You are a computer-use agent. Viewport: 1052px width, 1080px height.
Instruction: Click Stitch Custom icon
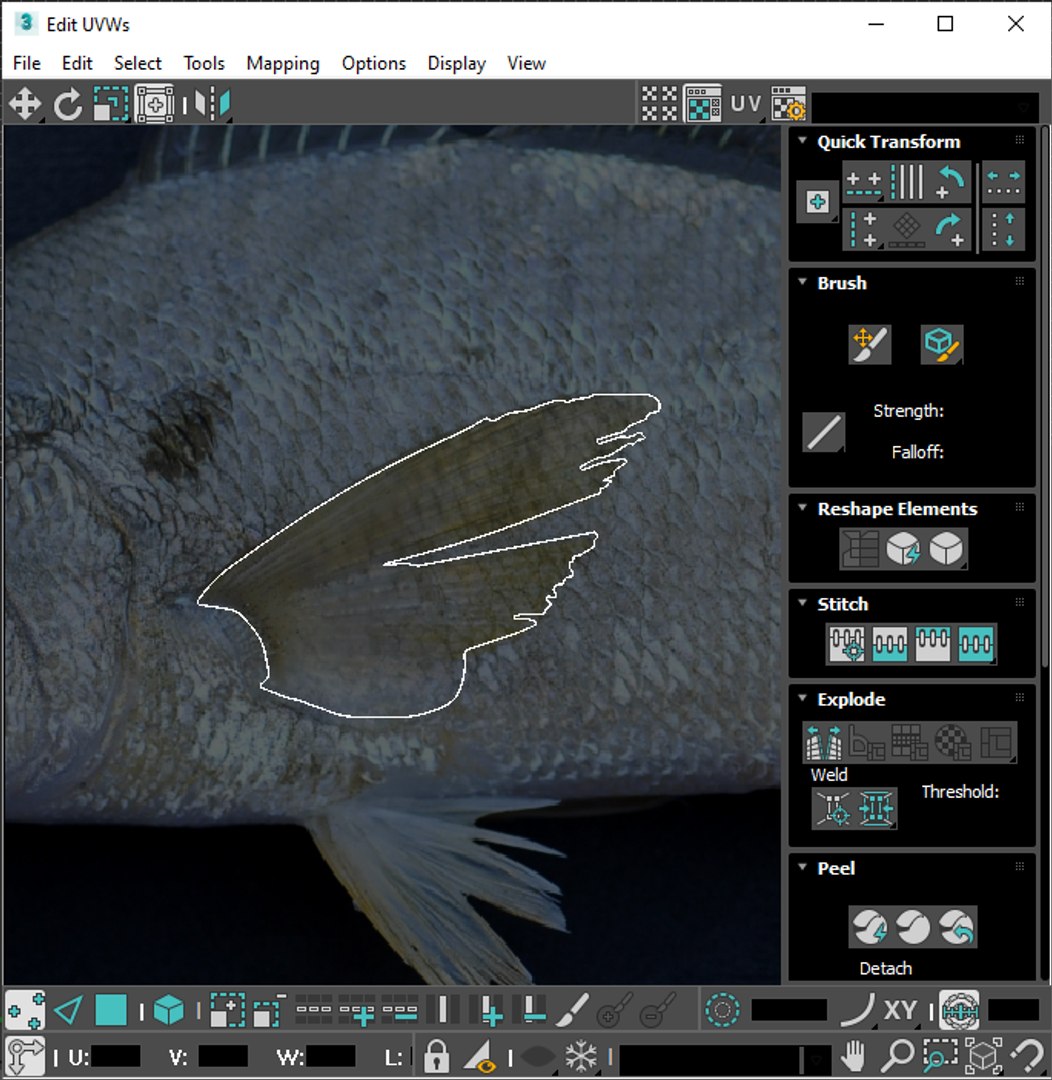[x=976, y=644]
